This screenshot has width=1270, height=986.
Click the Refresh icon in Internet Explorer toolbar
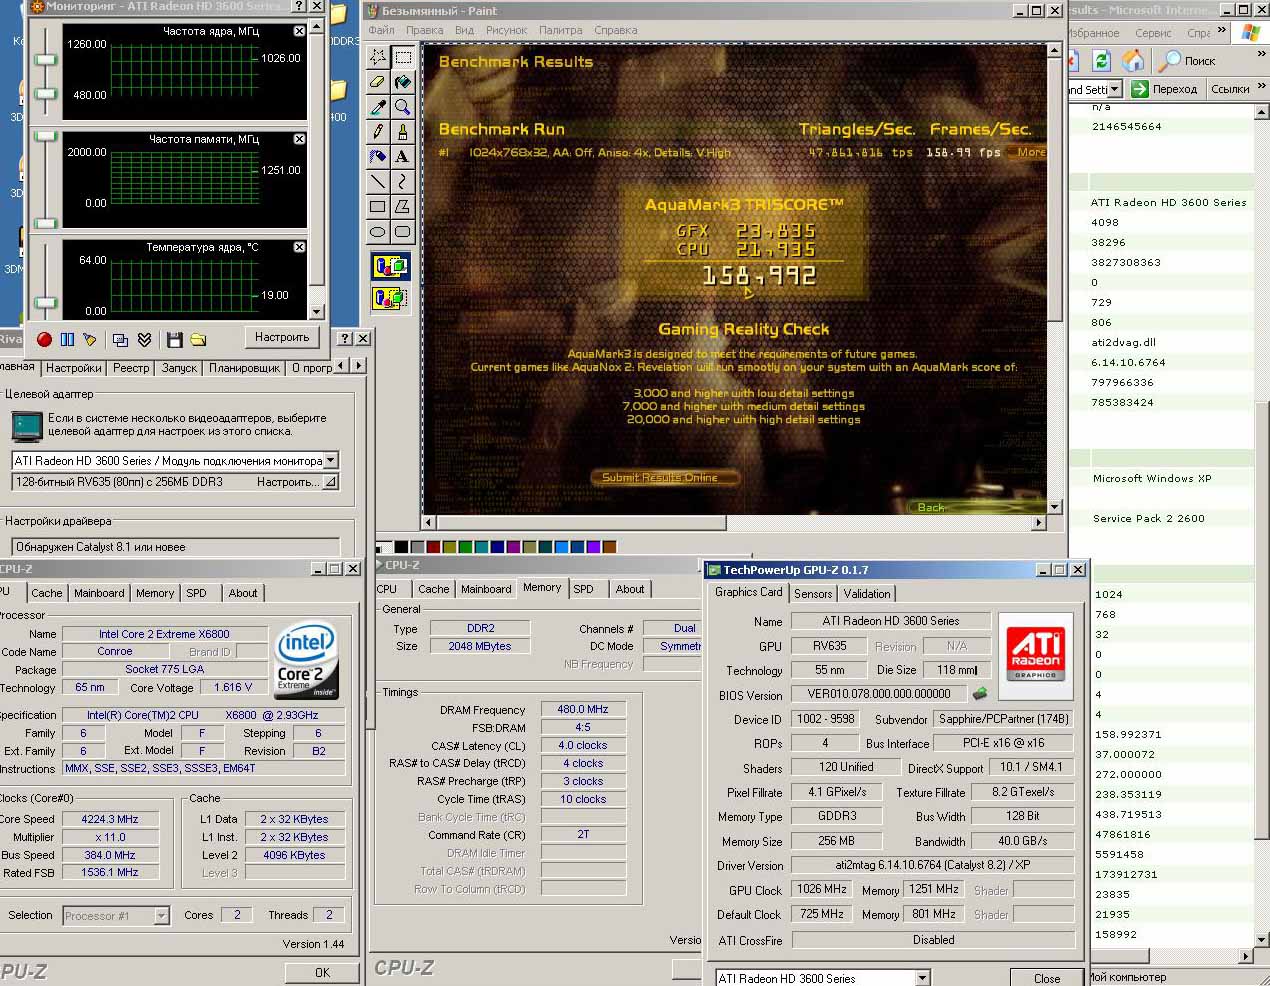[x=1102, y=61]
